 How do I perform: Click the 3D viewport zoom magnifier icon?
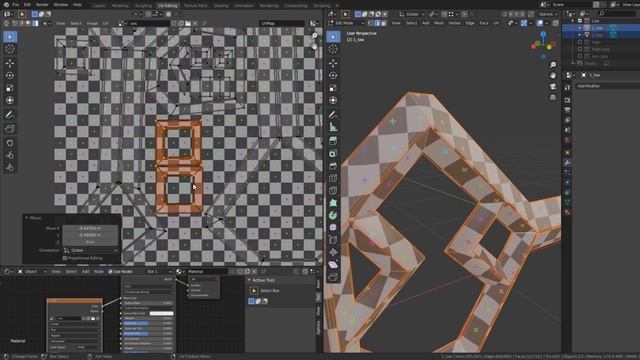[x=553, y=65]
